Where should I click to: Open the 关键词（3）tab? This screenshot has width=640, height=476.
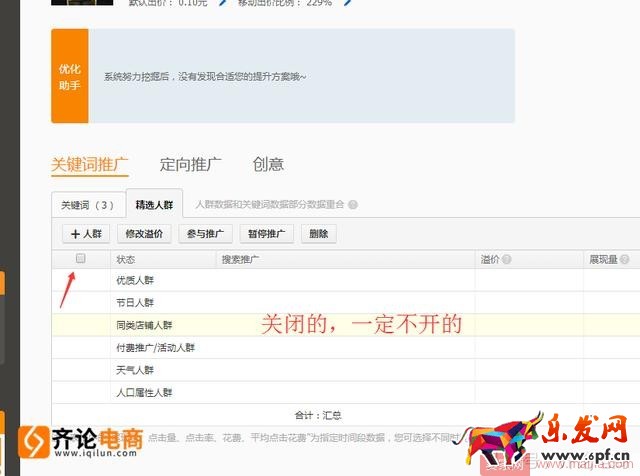(x=88, y=205)
